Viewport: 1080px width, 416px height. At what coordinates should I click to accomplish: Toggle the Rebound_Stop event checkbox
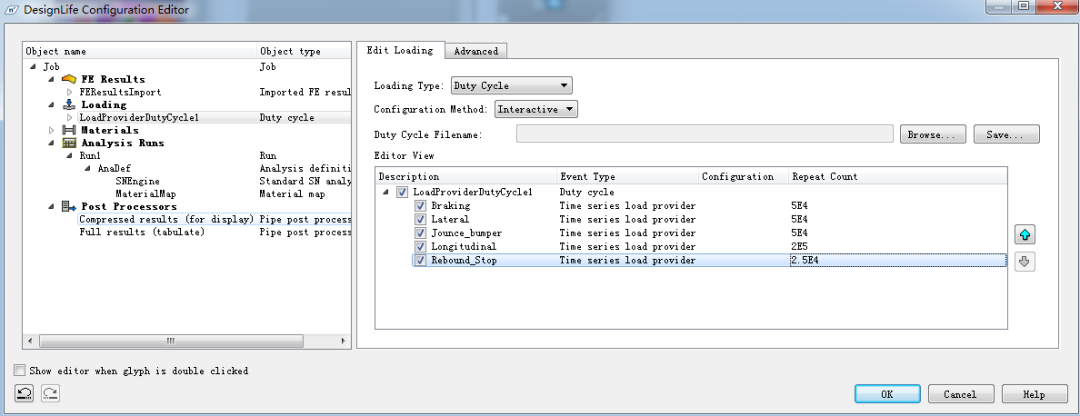click(420, 260)
